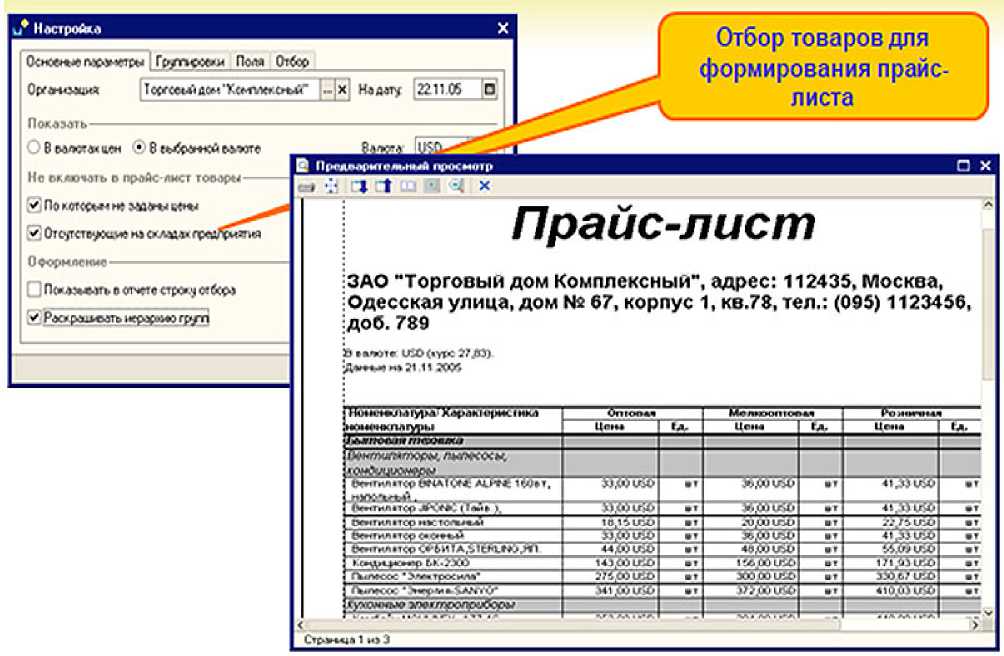Click the Print icon in preview toolbar
The height and width of the screenshot is (656, 1004).
point(307,186)
